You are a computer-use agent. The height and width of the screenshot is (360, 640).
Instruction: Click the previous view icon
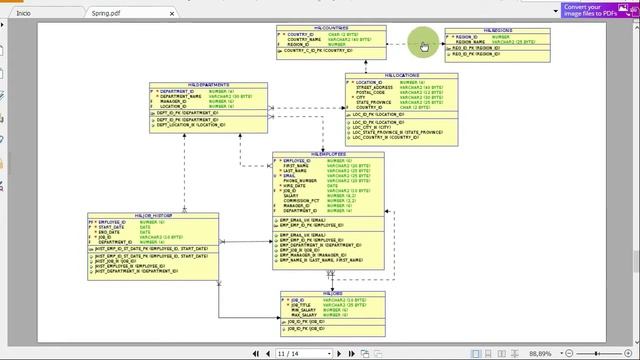tap(365, 353)
